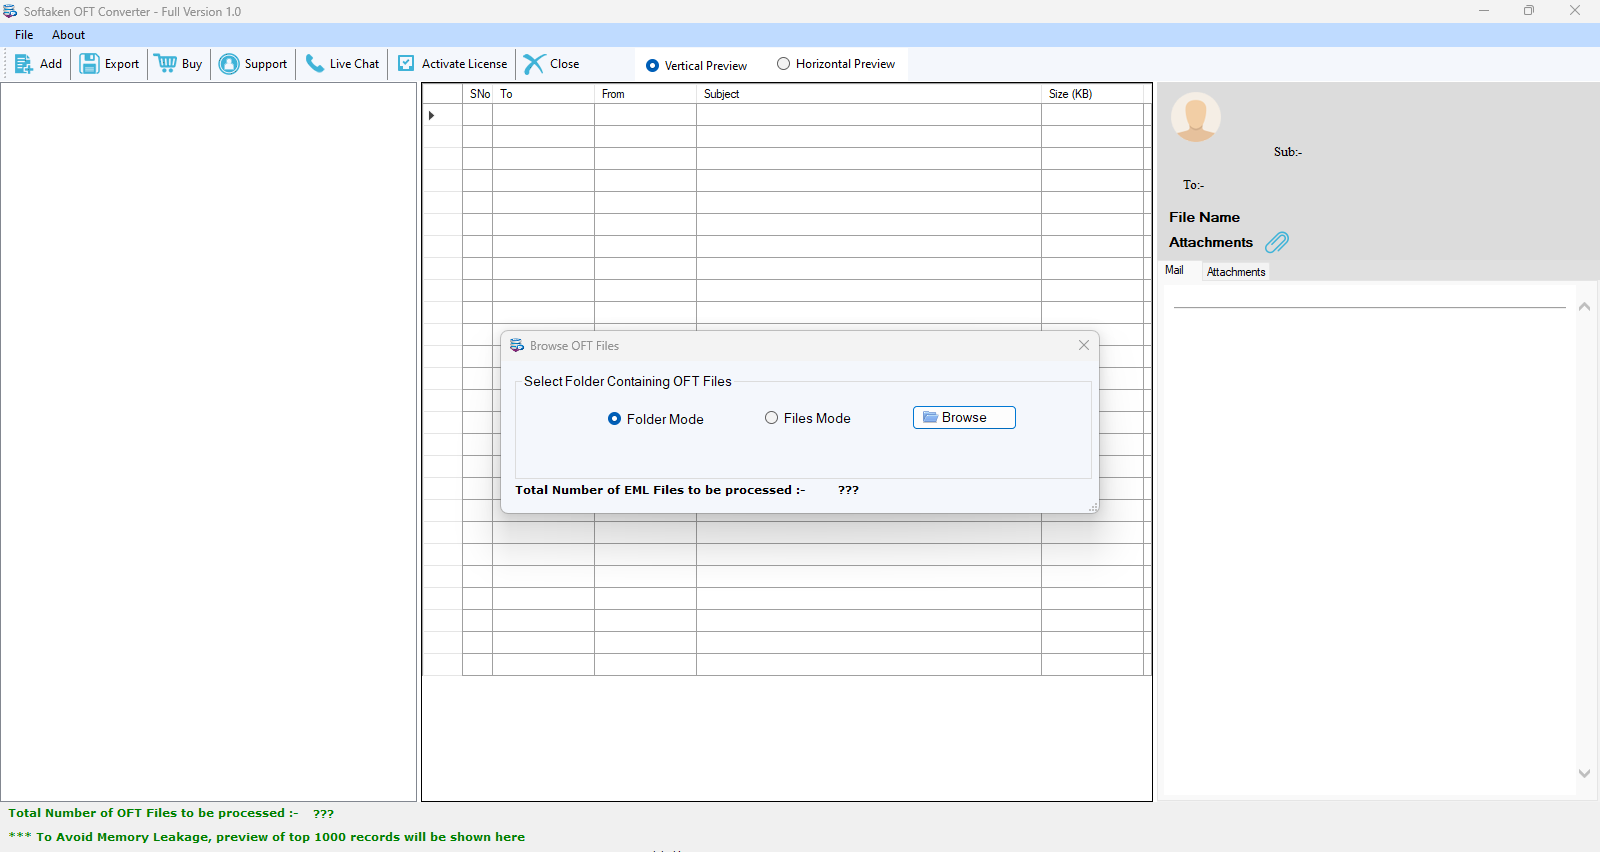Click the Activate License icon
This screenshot has width=1600, height=852.
406,64
